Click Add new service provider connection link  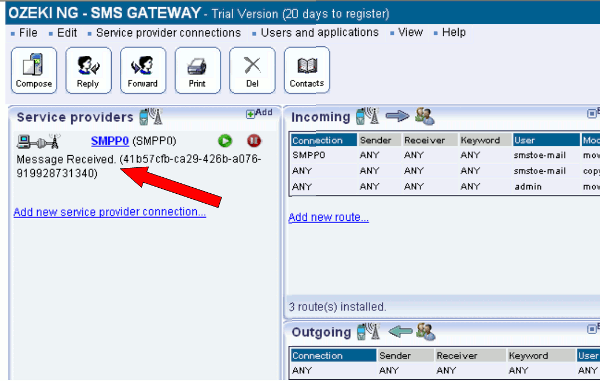click(110, 212)
